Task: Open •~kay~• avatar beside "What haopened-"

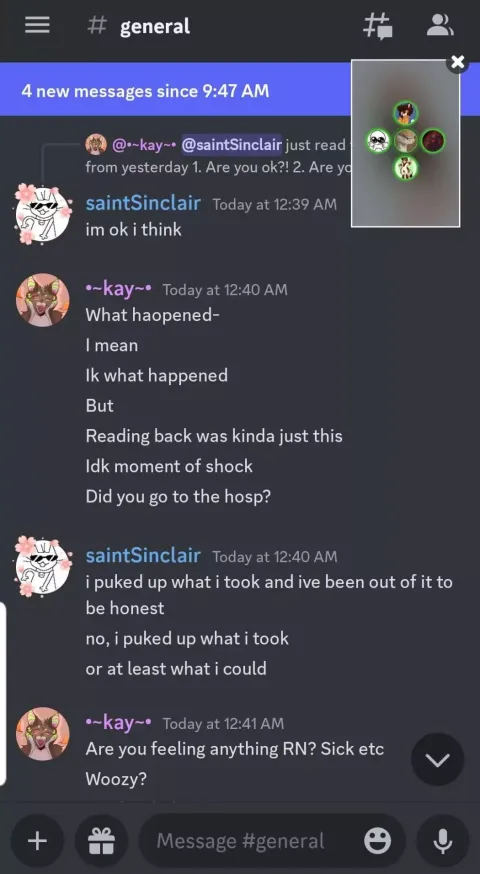Action: pos(43,300)
